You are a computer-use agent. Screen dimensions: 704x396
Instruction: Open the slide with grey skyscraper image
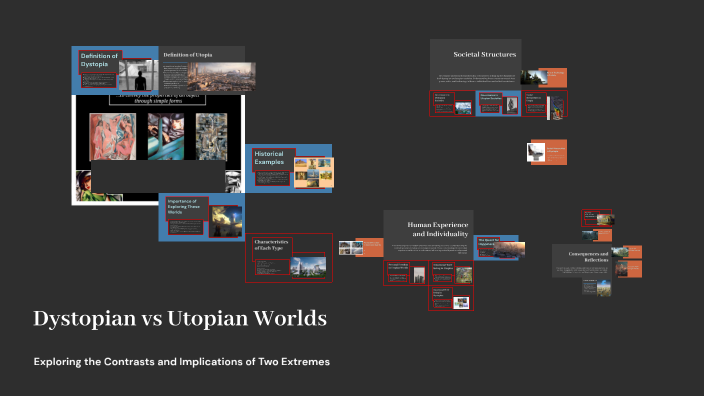[406, 273]
